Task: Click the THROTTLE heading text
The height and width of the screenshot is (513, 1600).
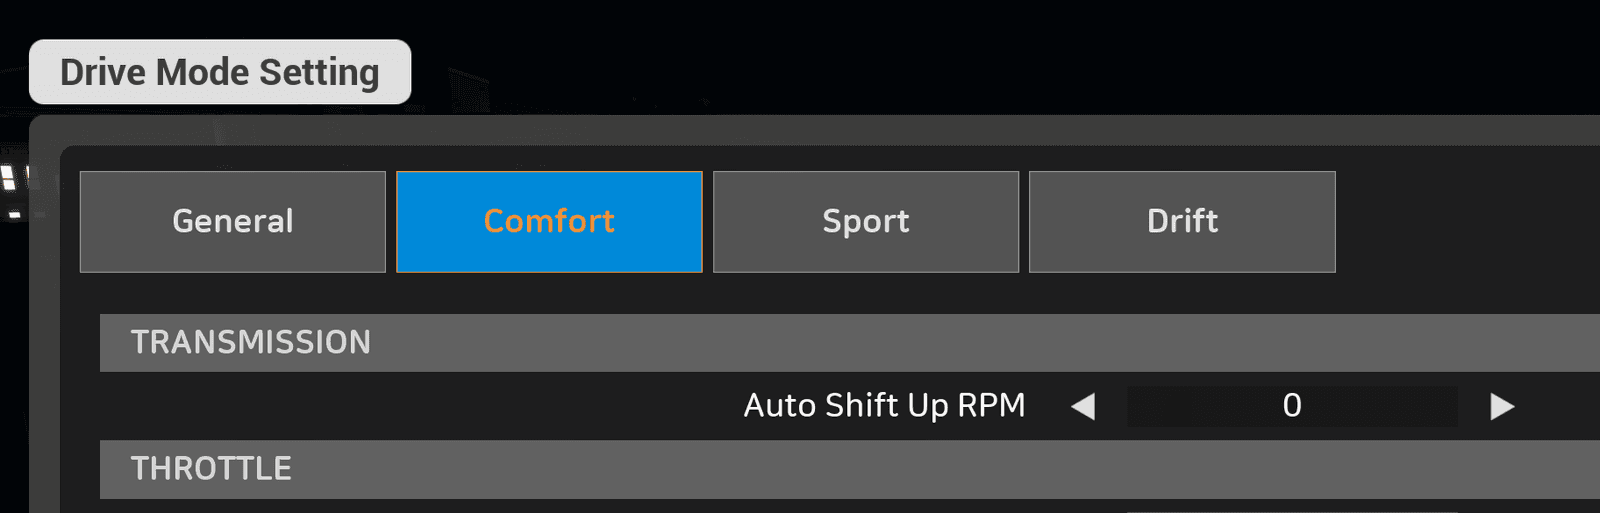Action: point(211,469)
